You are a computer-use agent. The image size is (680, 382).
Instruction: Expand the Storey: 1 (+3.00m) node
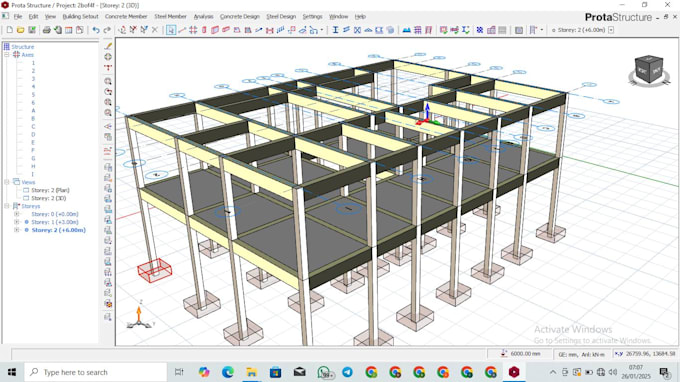[16, 222]
